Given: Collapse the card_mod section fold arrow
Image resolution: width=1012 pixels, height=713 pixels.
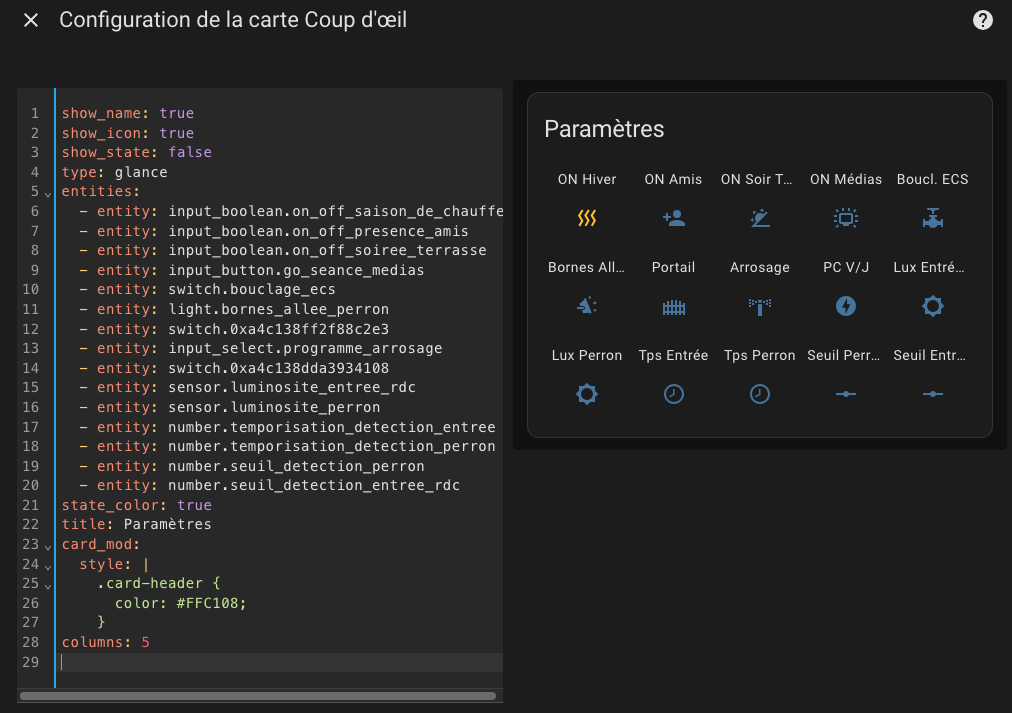Looking at the screenshot, I should coord(48,547).
